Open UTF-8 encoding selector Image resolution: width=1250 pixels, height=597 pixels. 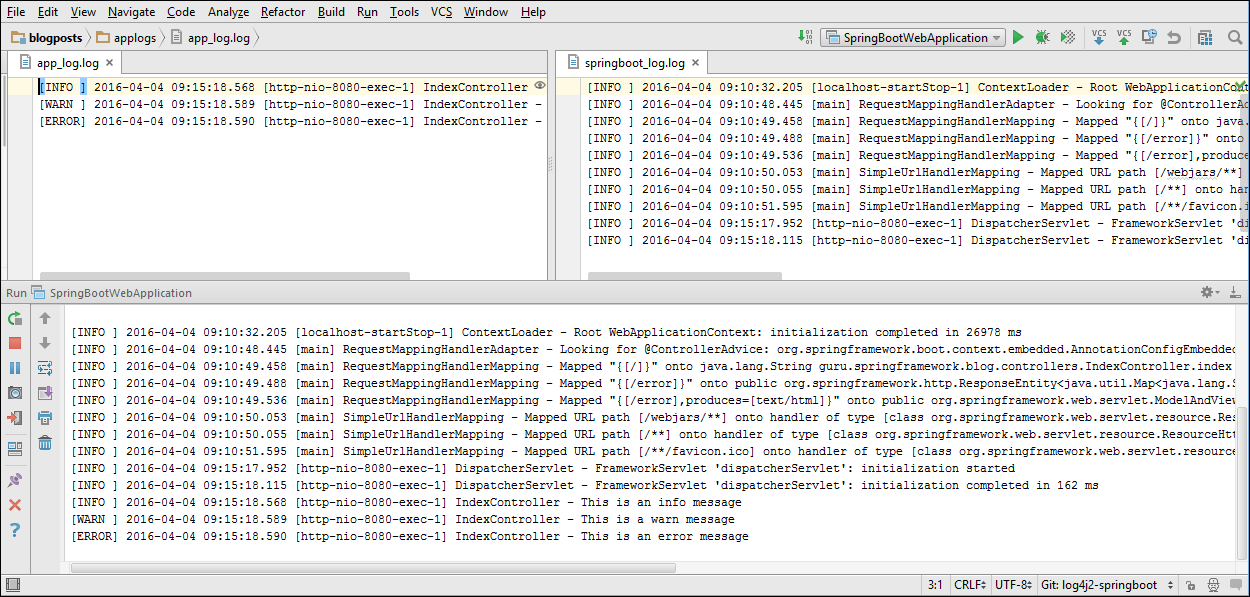pos(1014,585)
